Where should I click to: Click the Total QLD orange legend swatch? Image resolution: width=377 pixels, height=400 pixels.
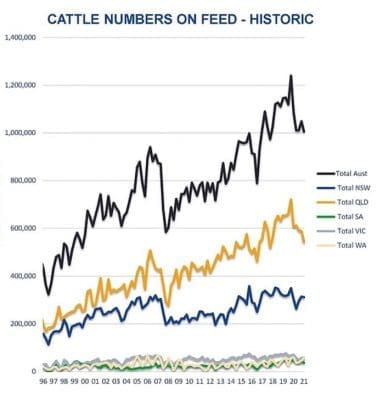click(x=325, y=202)
